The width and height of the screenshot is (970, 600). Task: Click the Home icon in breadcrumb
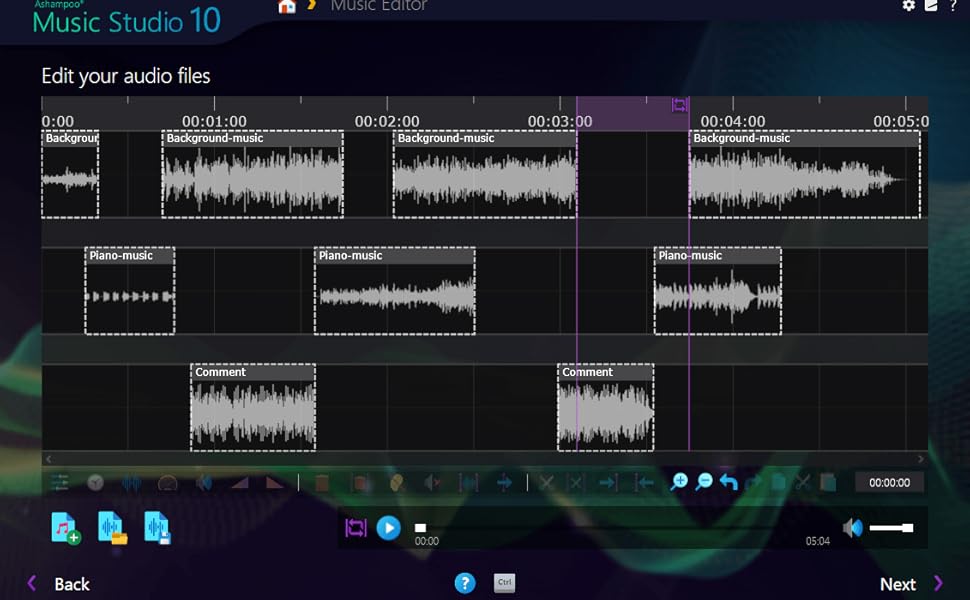tap(287, 7)
